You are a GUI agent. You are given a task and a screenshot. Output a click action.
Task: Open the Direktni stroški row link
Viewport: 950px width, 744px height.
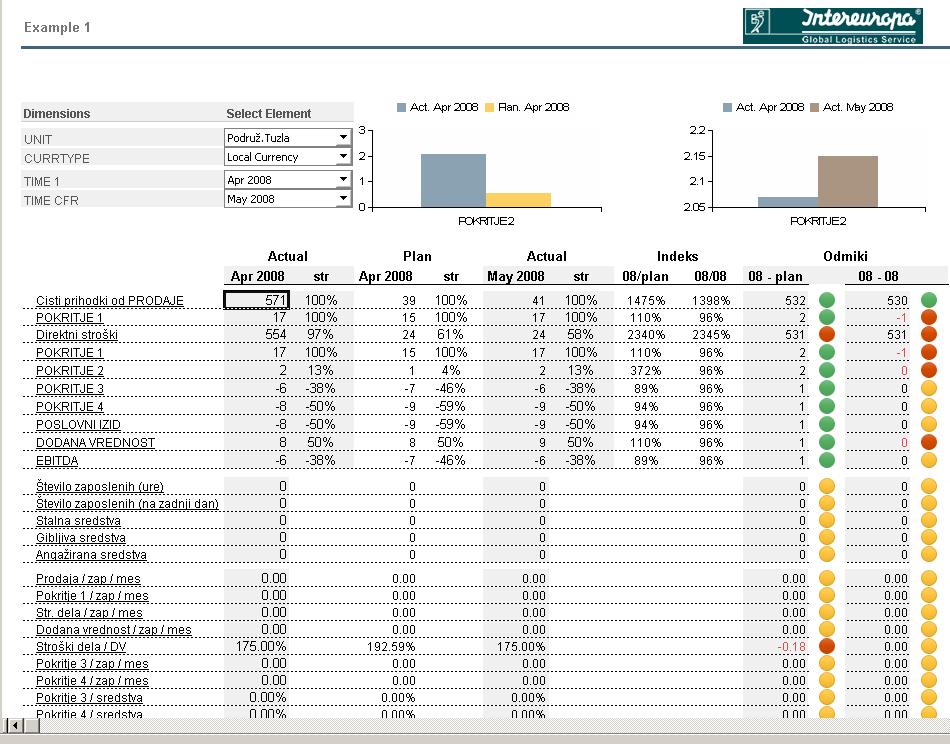(x=77, y=334)
